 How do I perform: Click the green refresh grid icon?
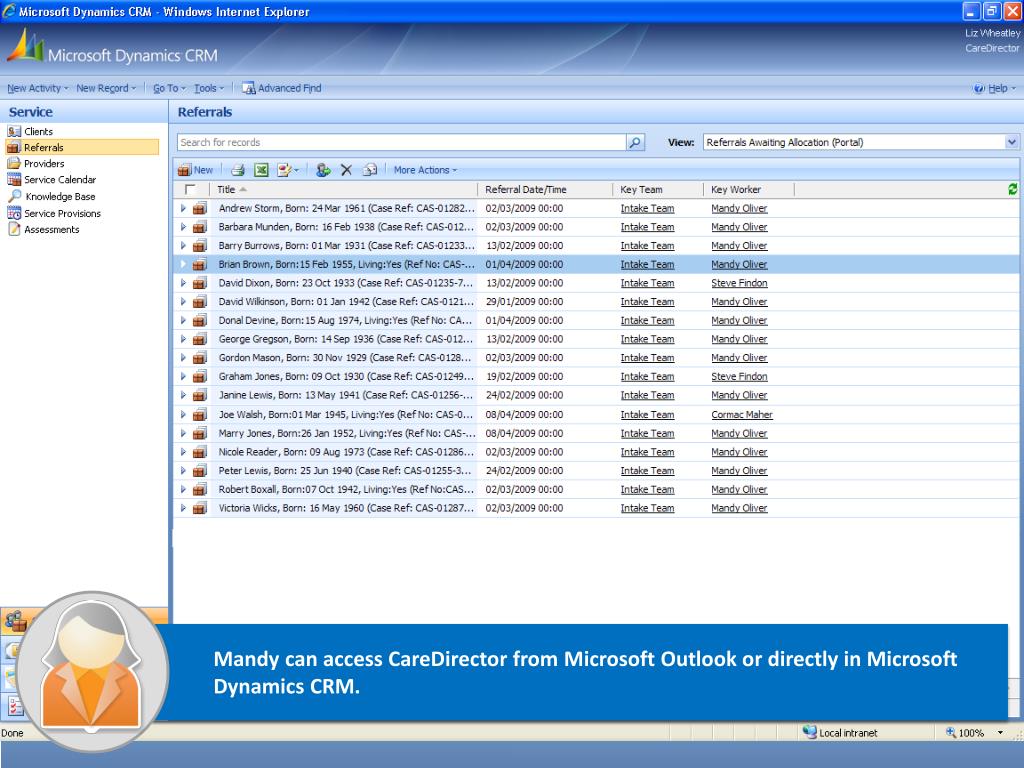click(x=1012, y=189)
